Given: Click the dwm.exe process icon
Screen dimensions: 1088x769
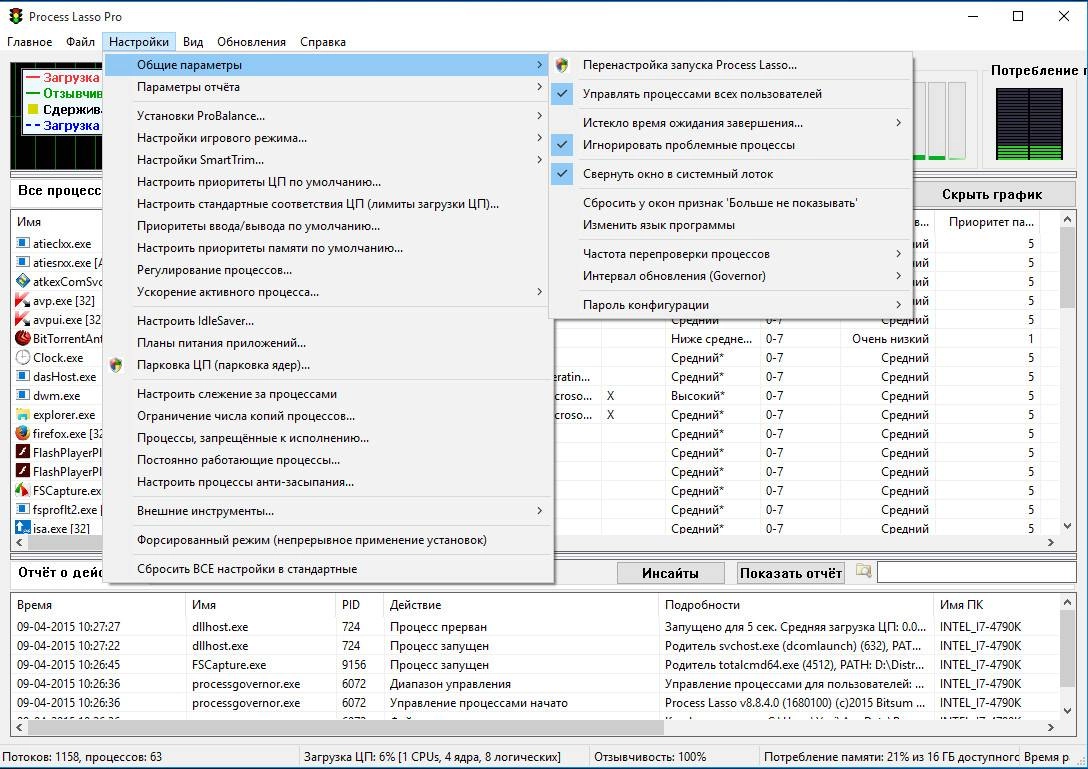Looking at the screenshot, I should tap(23, 395).
